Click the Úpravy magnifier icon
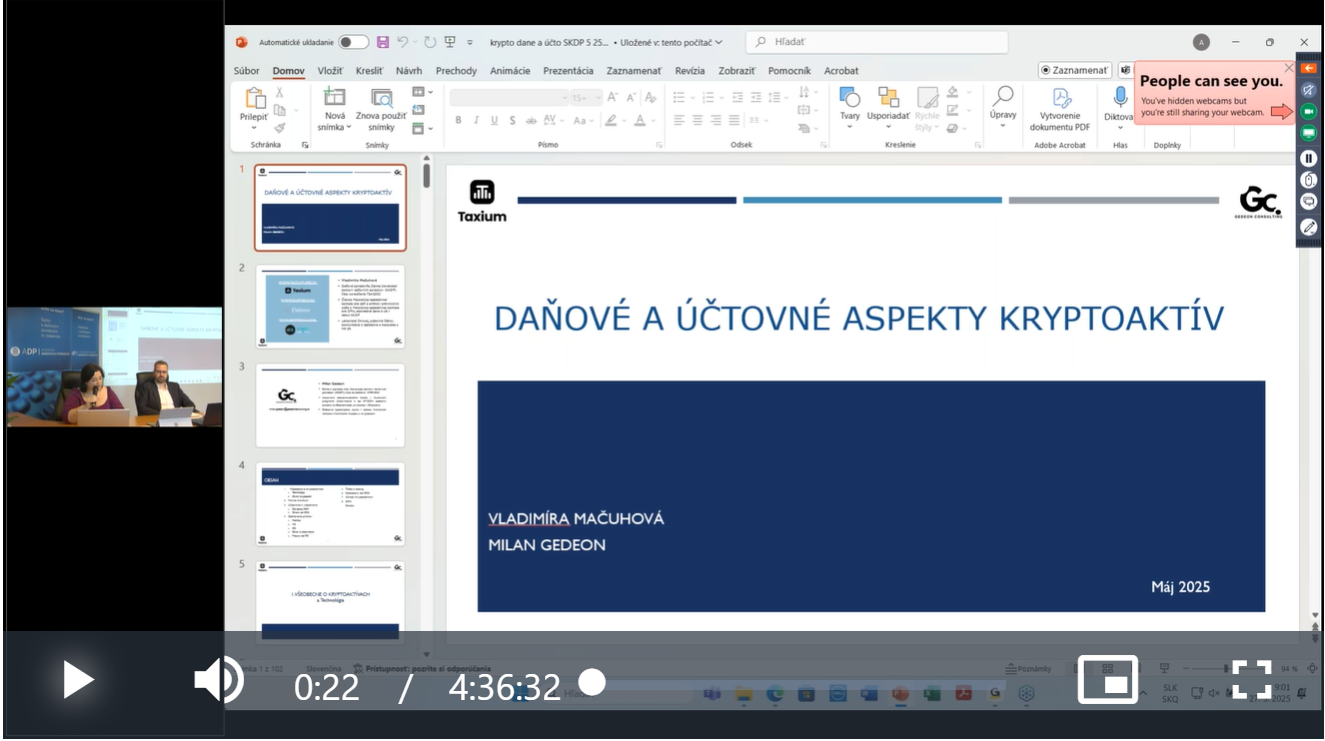 [1003, 96]
